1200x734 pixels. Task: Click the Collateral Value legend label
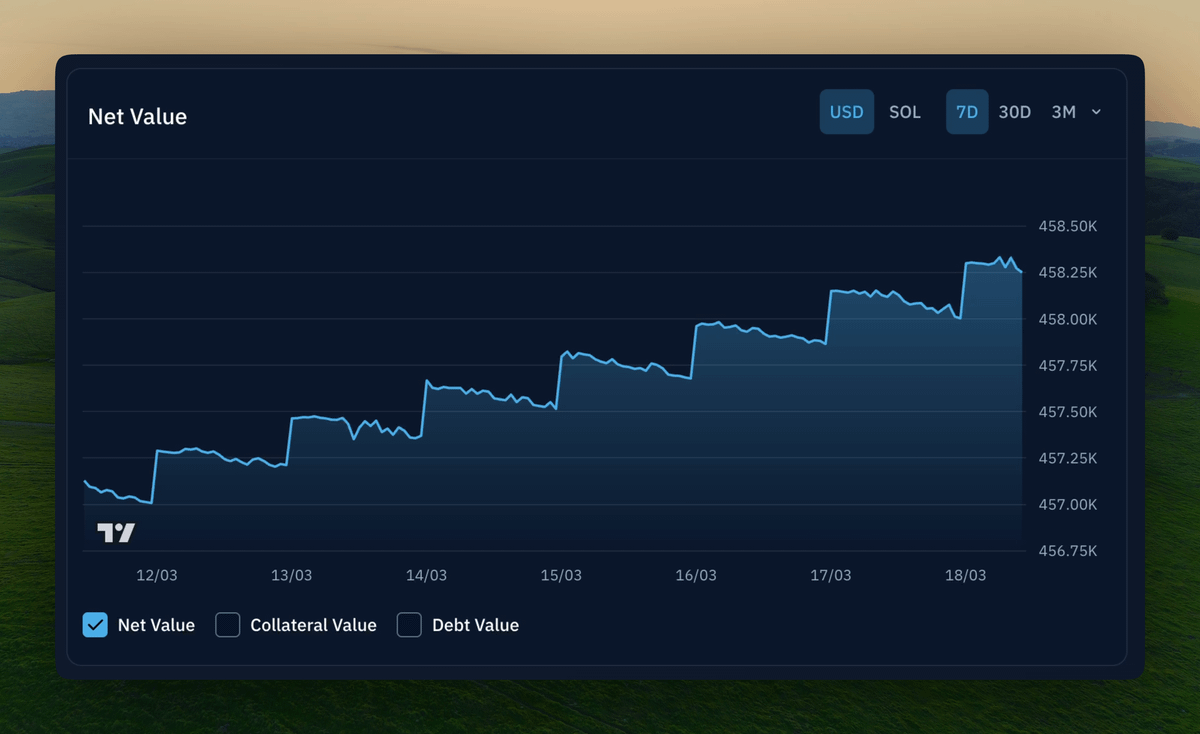[x=313, y=625]
